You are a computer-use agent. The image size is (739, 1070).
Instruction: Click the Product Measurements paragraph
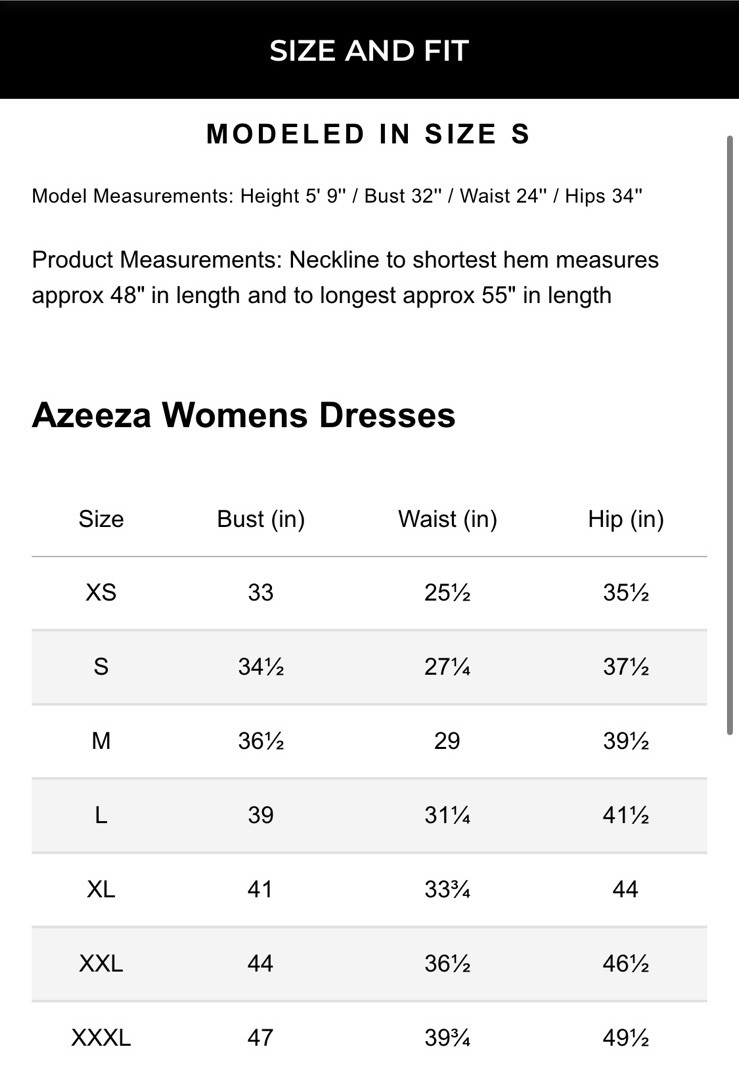[345, 277]
